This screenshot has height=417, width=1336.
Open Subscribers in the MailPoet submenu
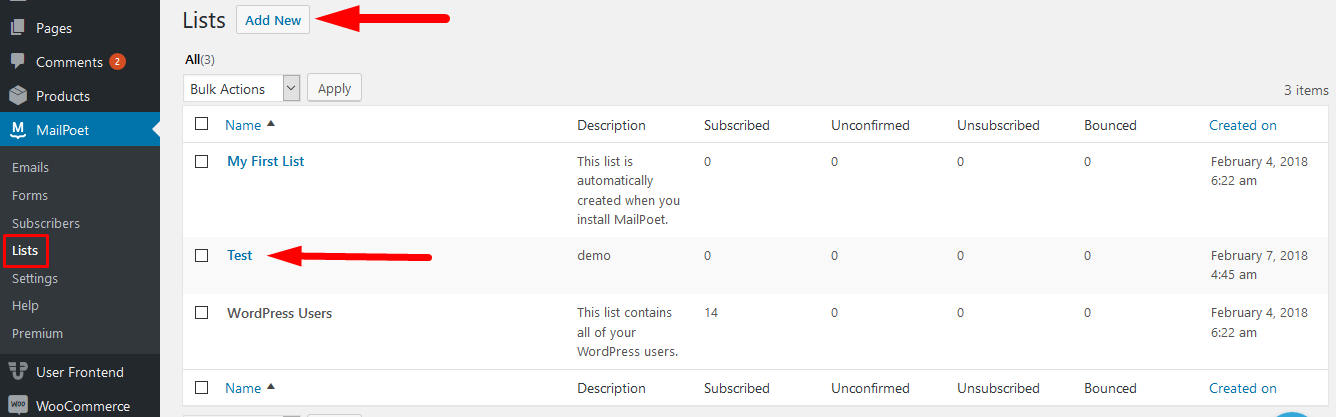pyautogui.click(x=46, y=223)
